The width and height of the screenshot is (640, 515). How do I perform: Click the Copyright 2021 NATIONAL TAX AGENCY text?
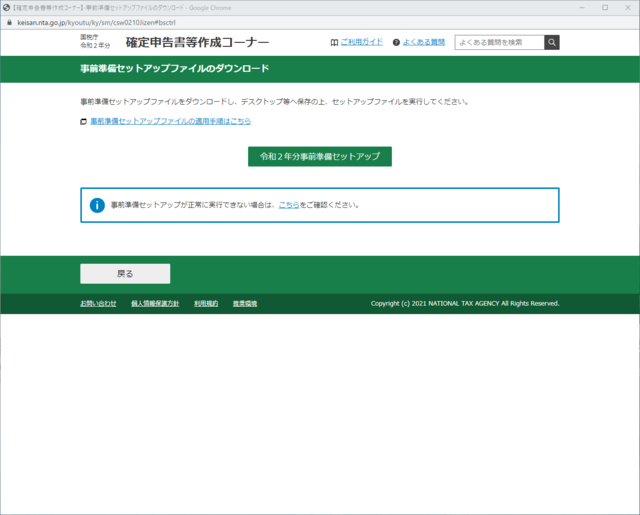pyautogui.click(x=465, y=304)
